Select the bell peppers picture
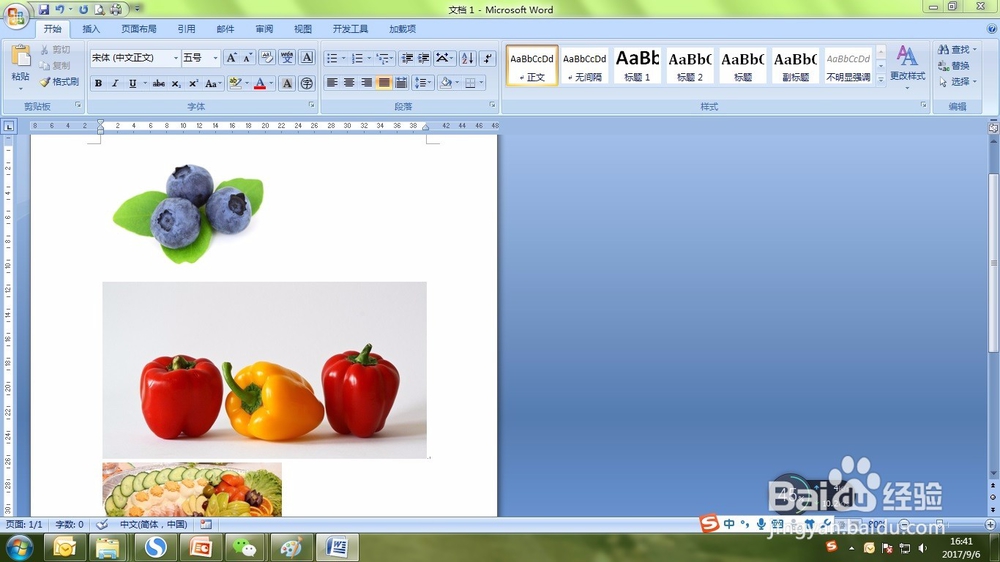The width and height of the screenshot is (1000, 562). (x=265, y=370)
